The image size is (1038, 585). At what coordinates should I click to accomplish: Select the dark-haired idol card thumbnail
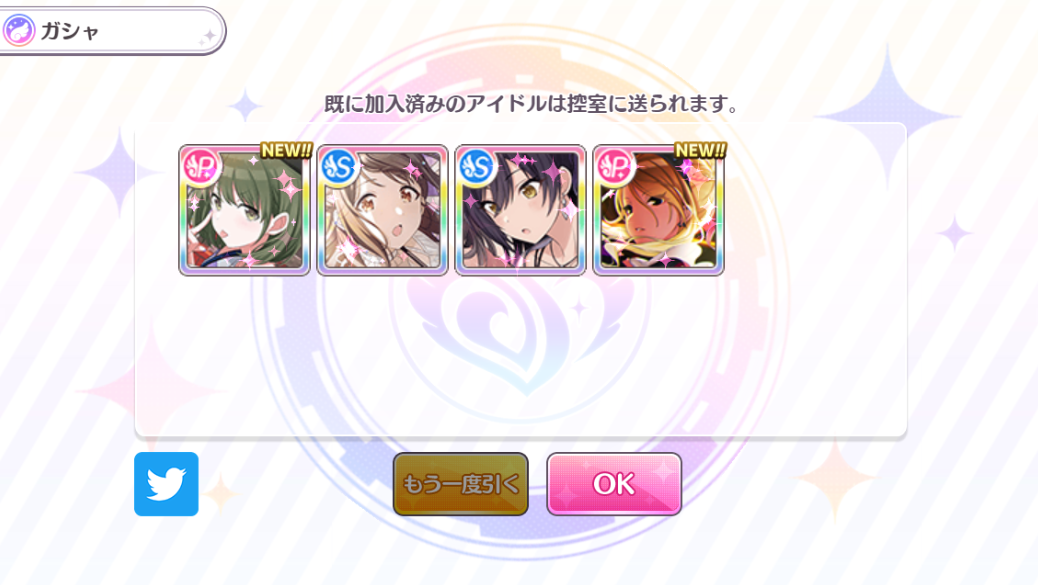pyautogui.click(x=520, y=210)
